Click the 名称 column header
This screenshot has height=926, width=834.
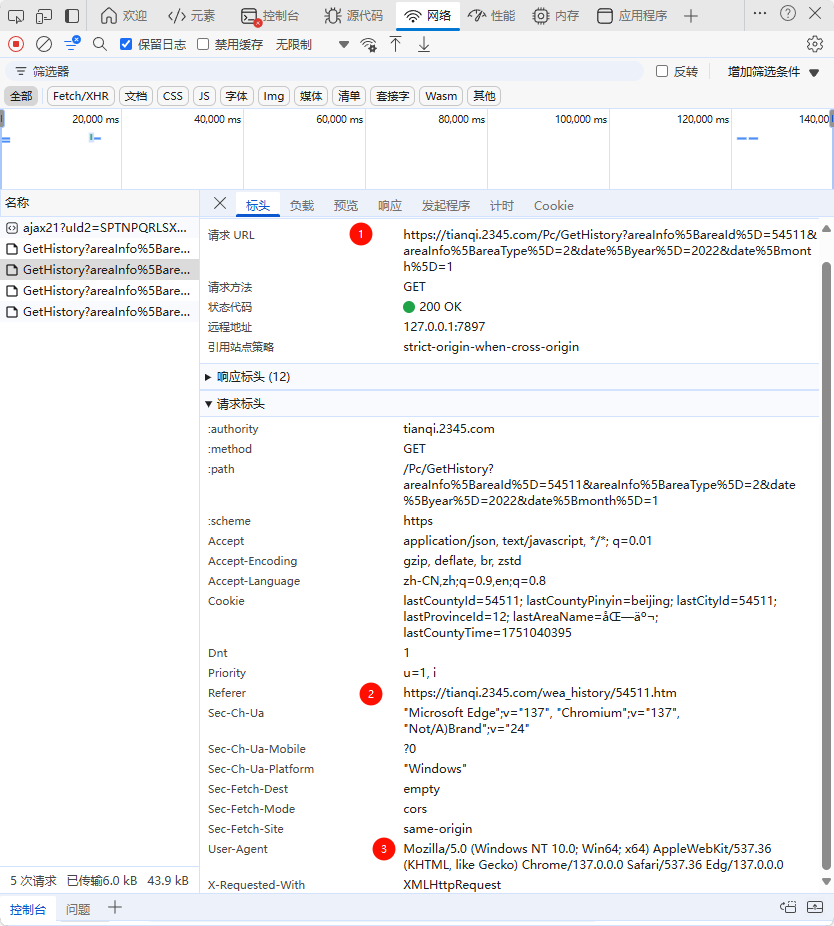tap(99, 203)
